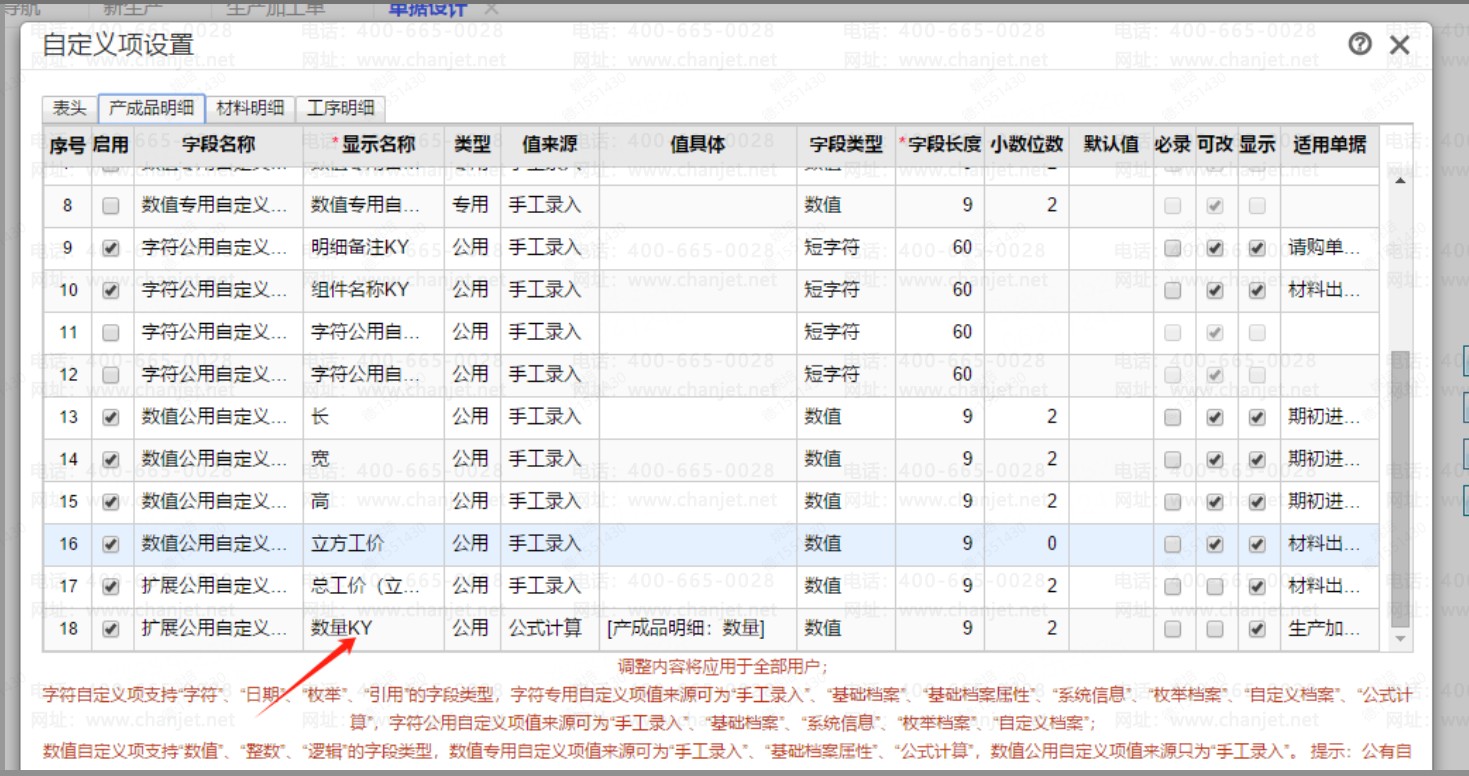
Task: Click the 值具体 column header
Action: (698, 144)
